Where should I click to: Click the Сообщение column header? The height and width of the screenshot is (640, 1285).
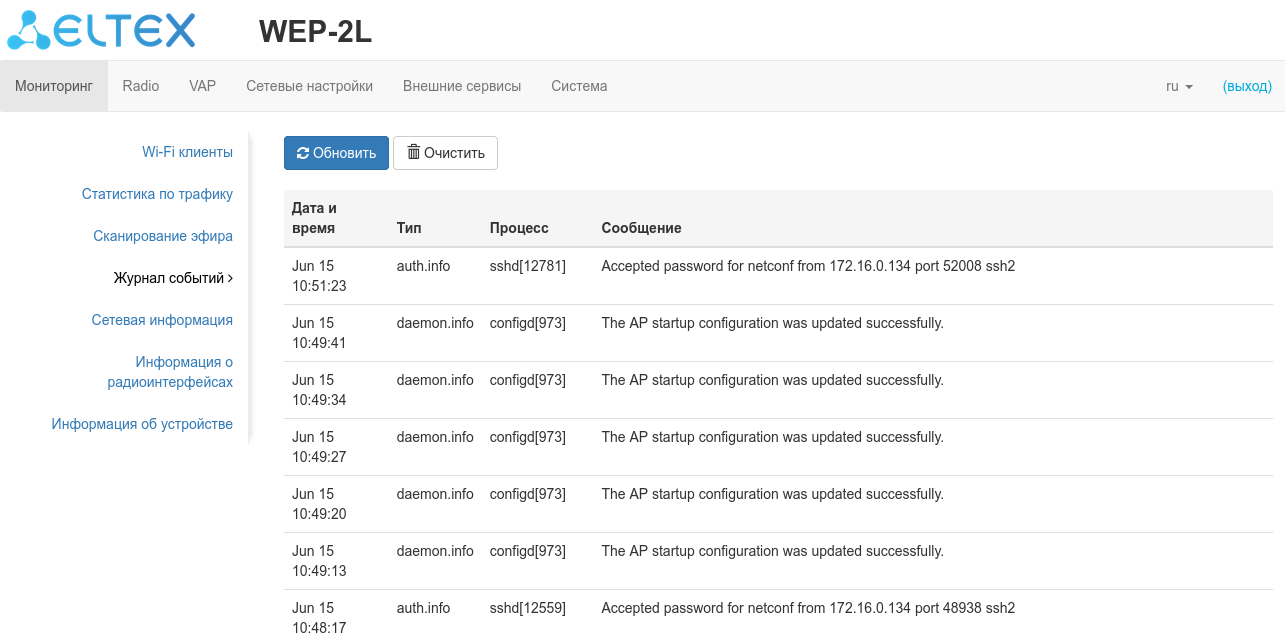pyautogui.click(x=641, y=228)
